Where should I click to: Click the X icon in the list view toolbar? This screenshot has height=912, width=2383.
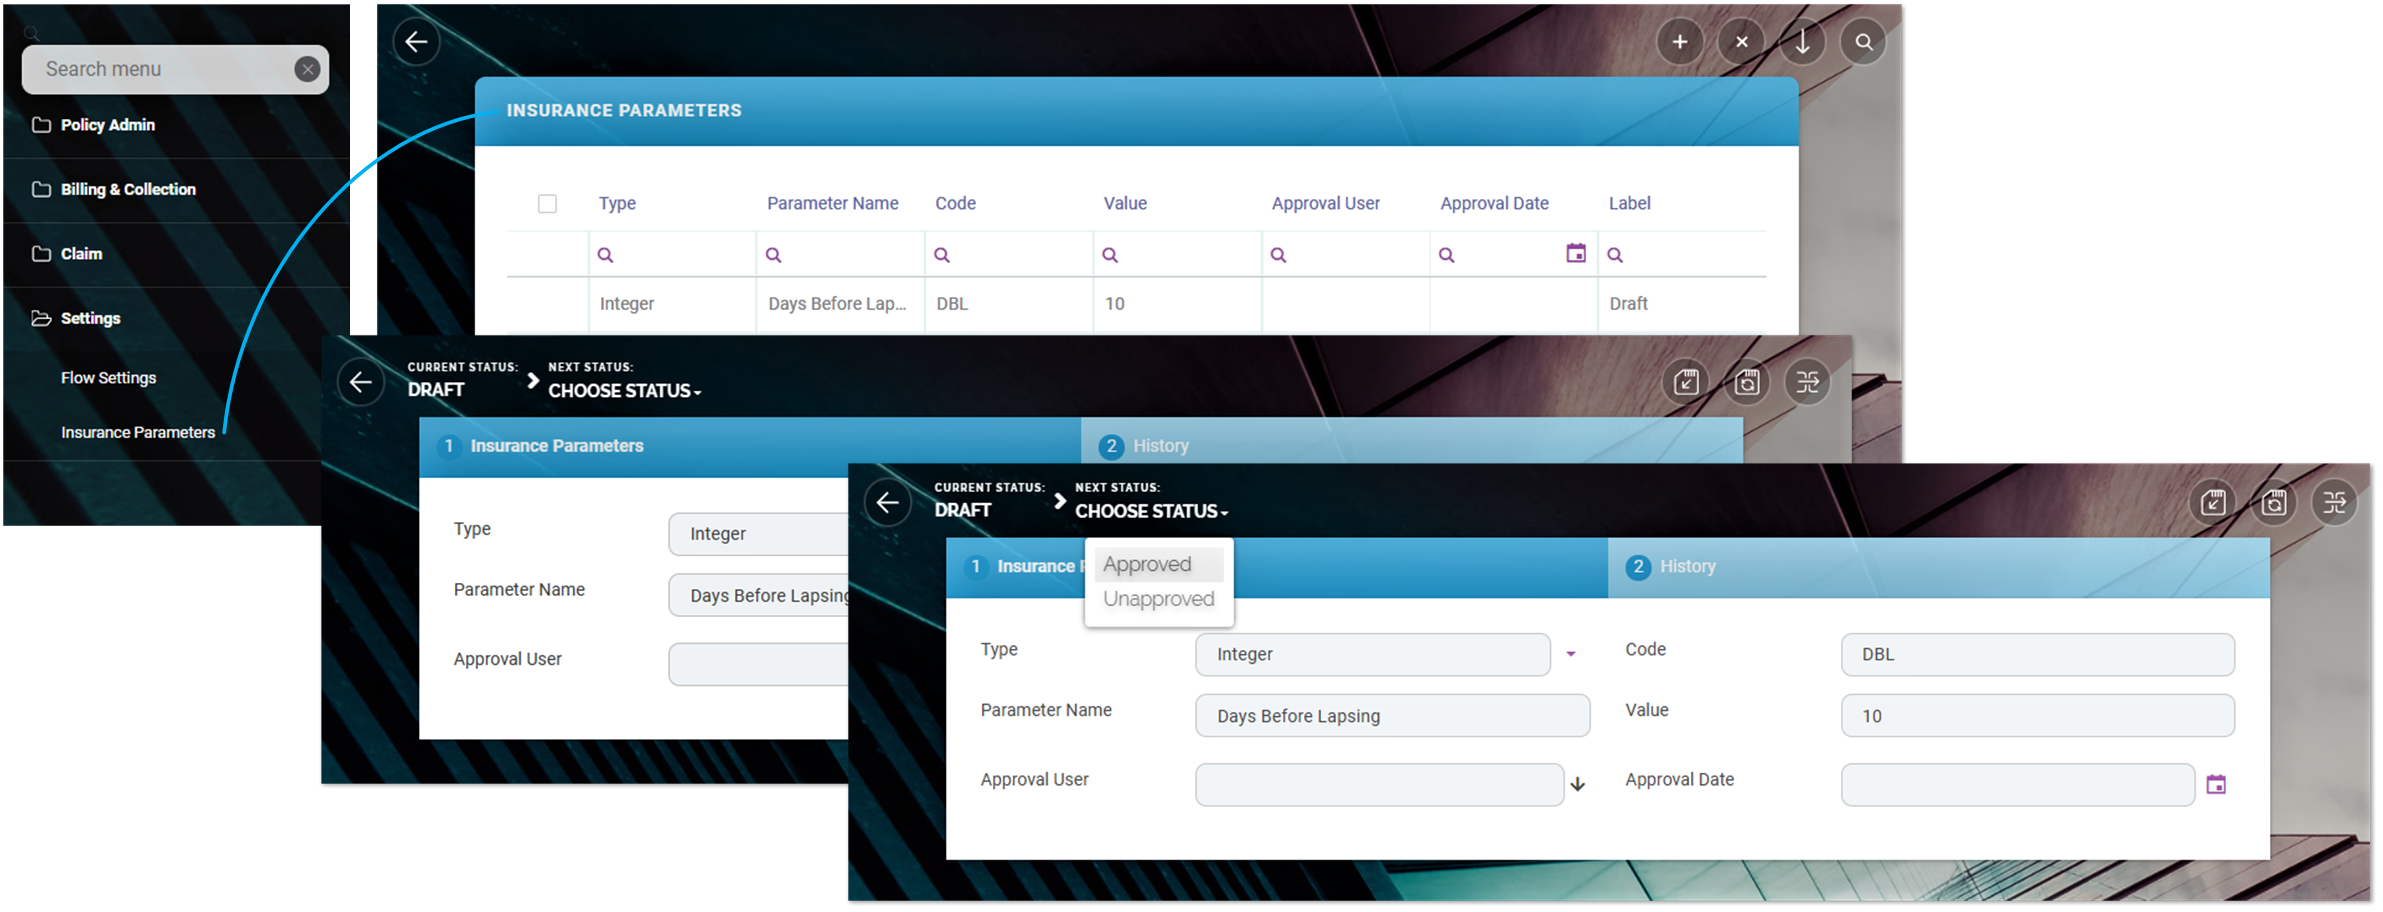click(x=1741, y=42)
